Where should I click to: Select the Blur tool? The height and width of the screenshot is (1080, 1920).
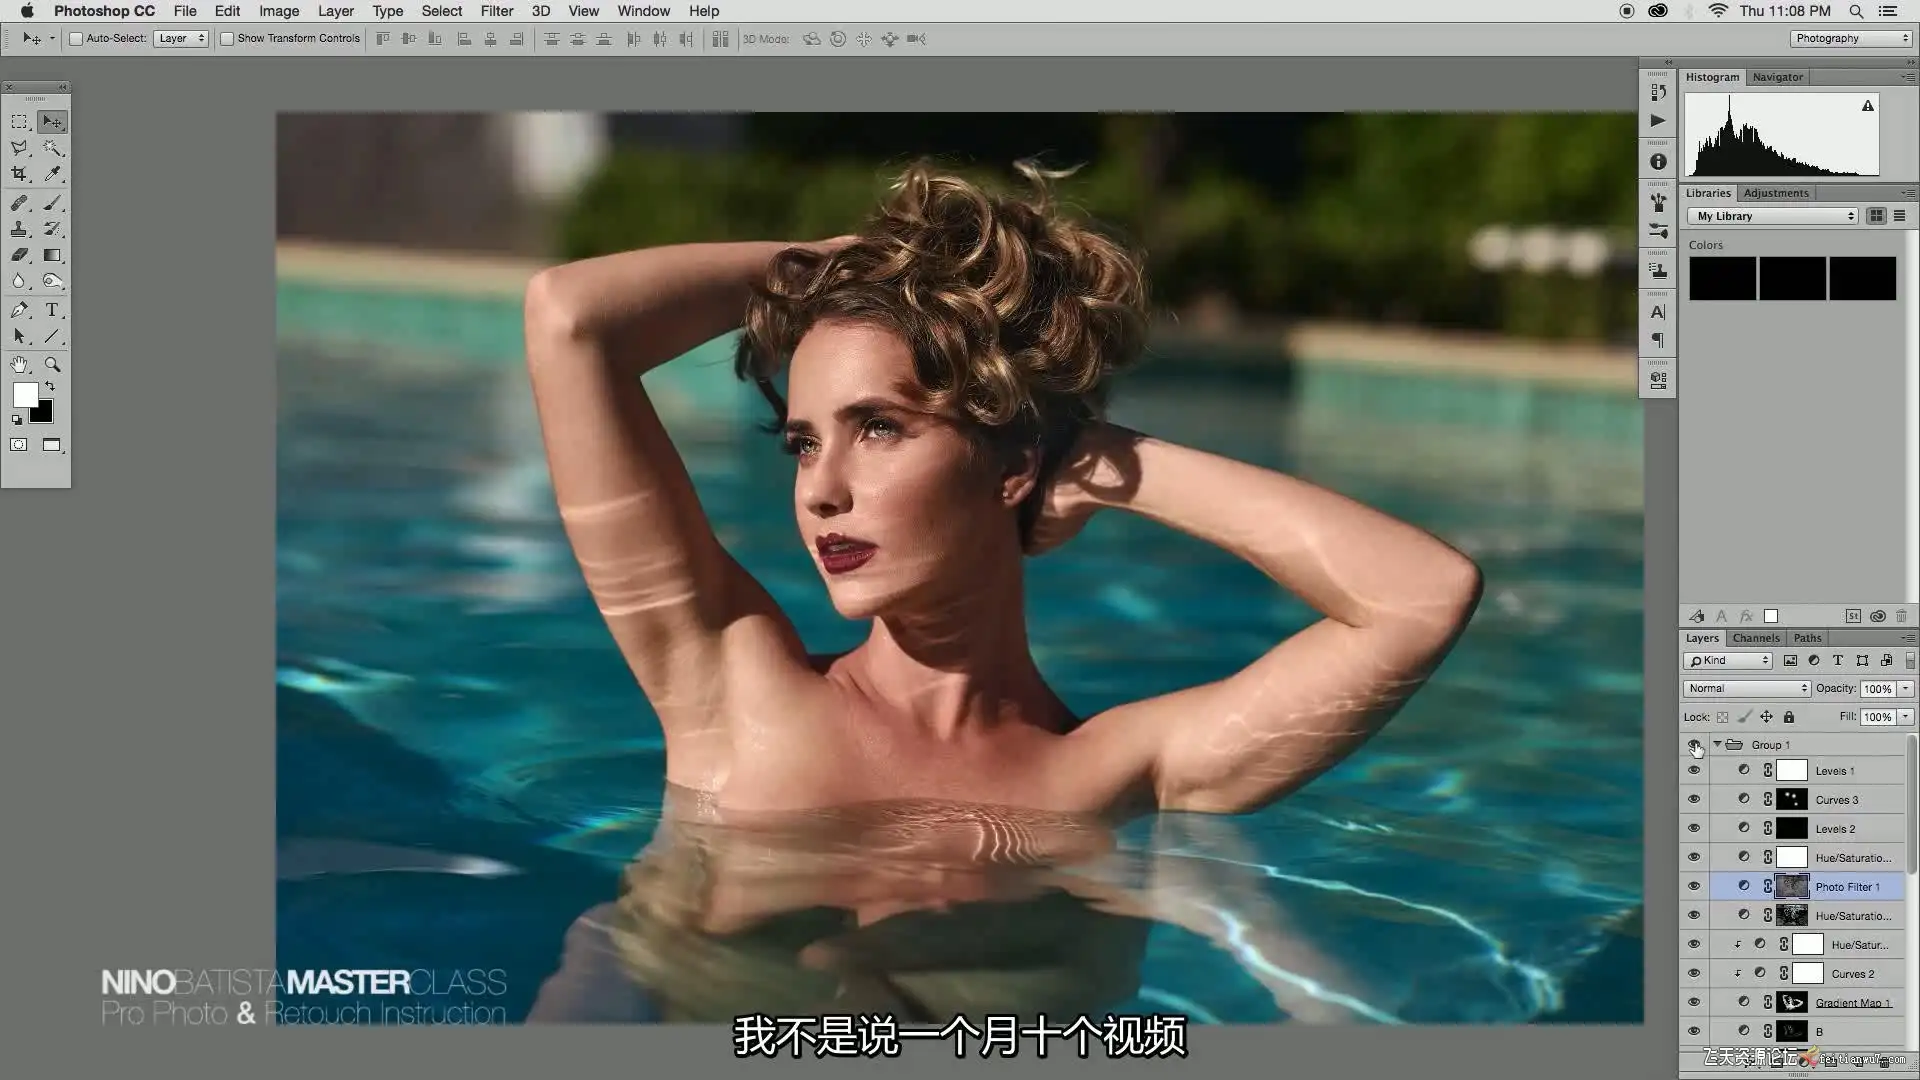pos(19,281)
